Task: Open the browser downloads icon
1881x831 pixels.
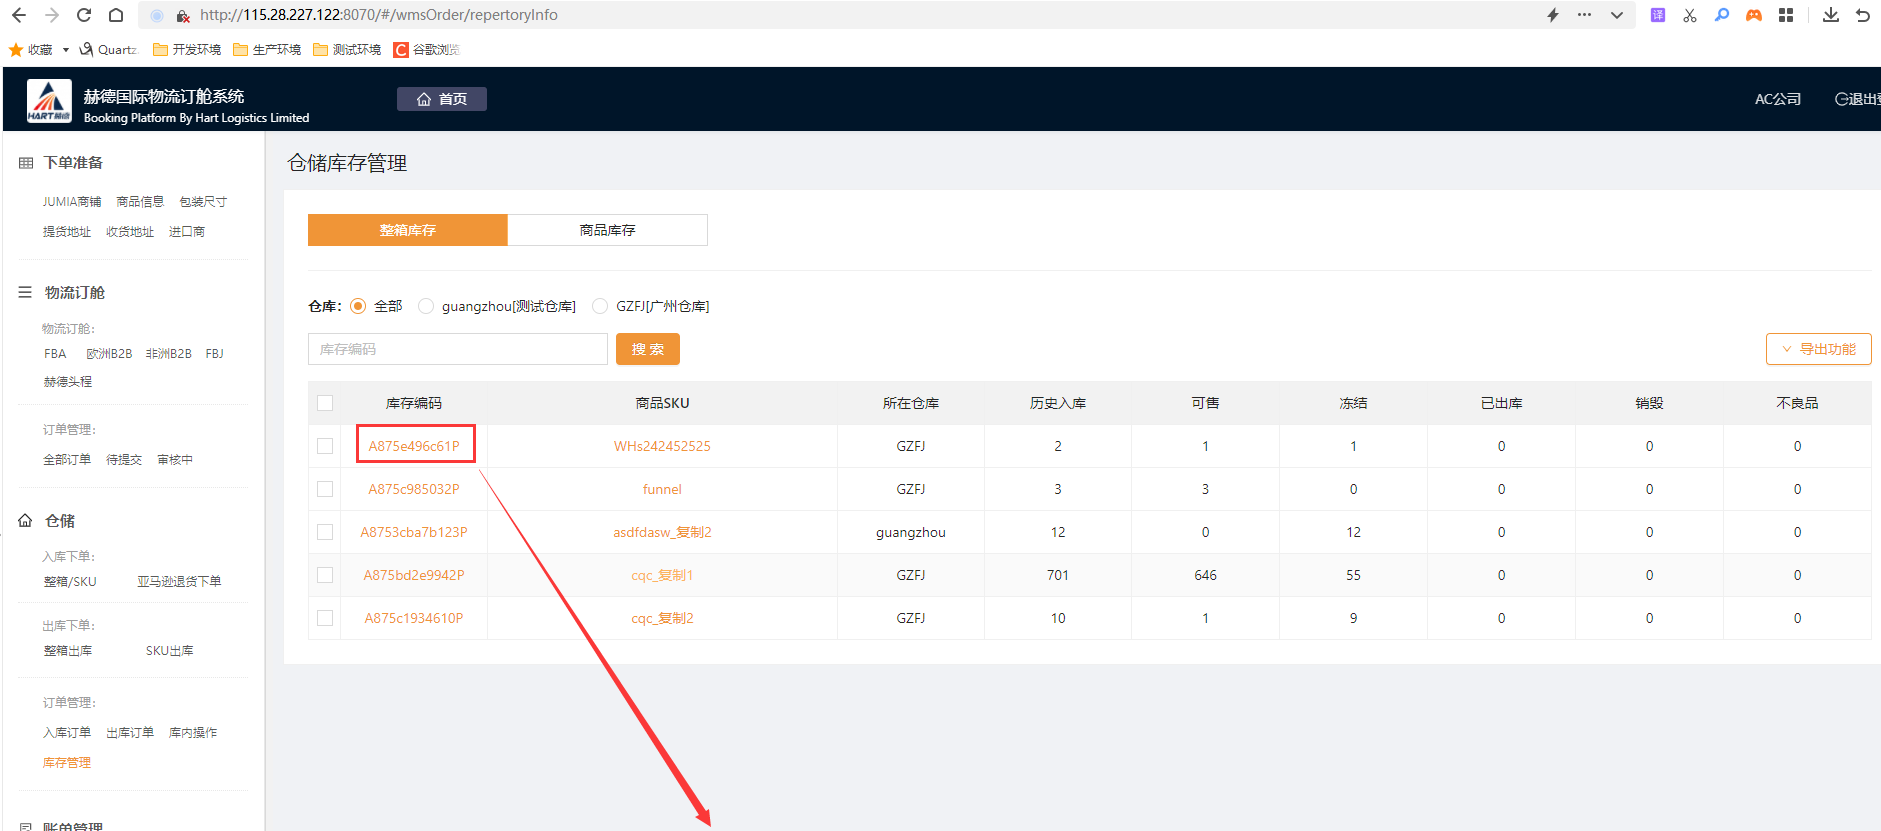Action: [x=1830, y=15]
